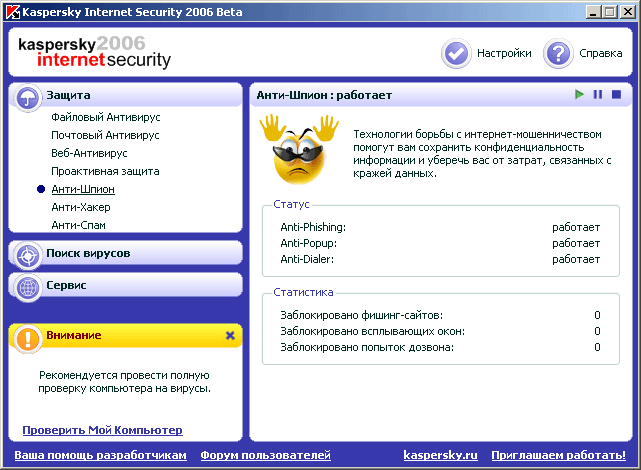The height and width of the screenshot is (470, 641).
Task: Select Почтовый Антивирус component
Action: 105,135
